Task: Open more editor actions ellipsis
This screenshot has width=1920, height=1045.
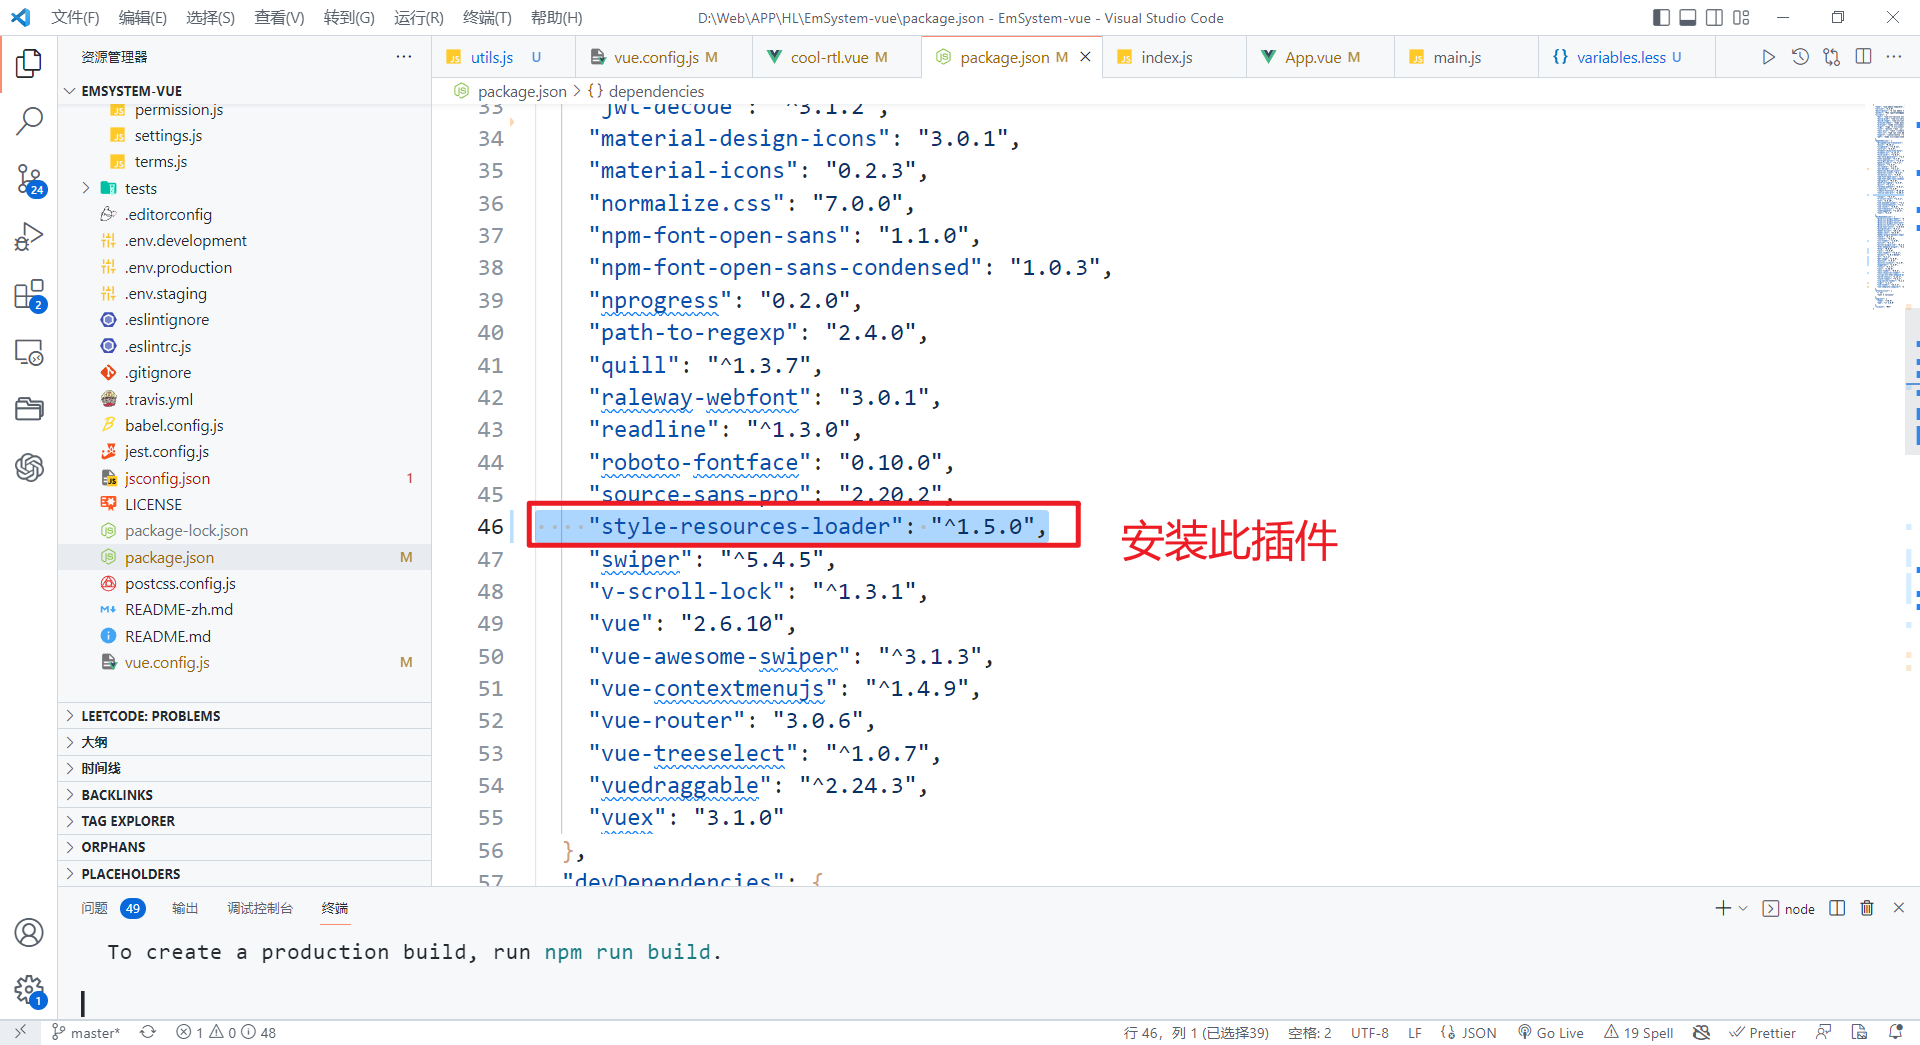Action: tap(1894, 57)
